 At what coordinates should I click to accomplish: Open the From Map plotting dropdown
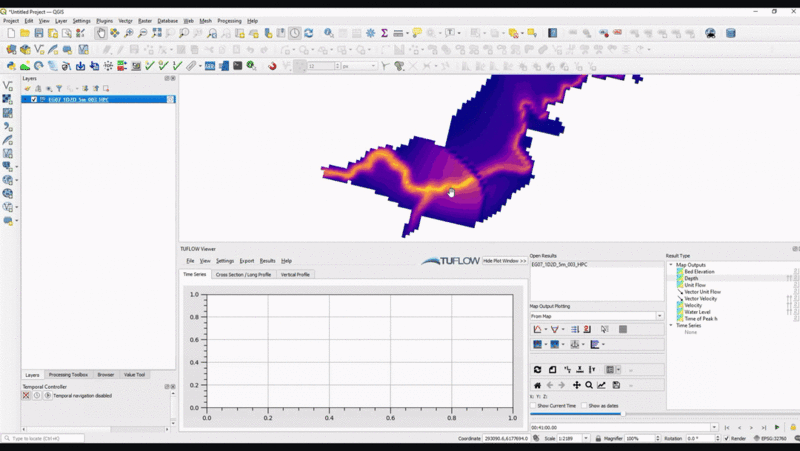pyautogui.click(x=659, y=316)
